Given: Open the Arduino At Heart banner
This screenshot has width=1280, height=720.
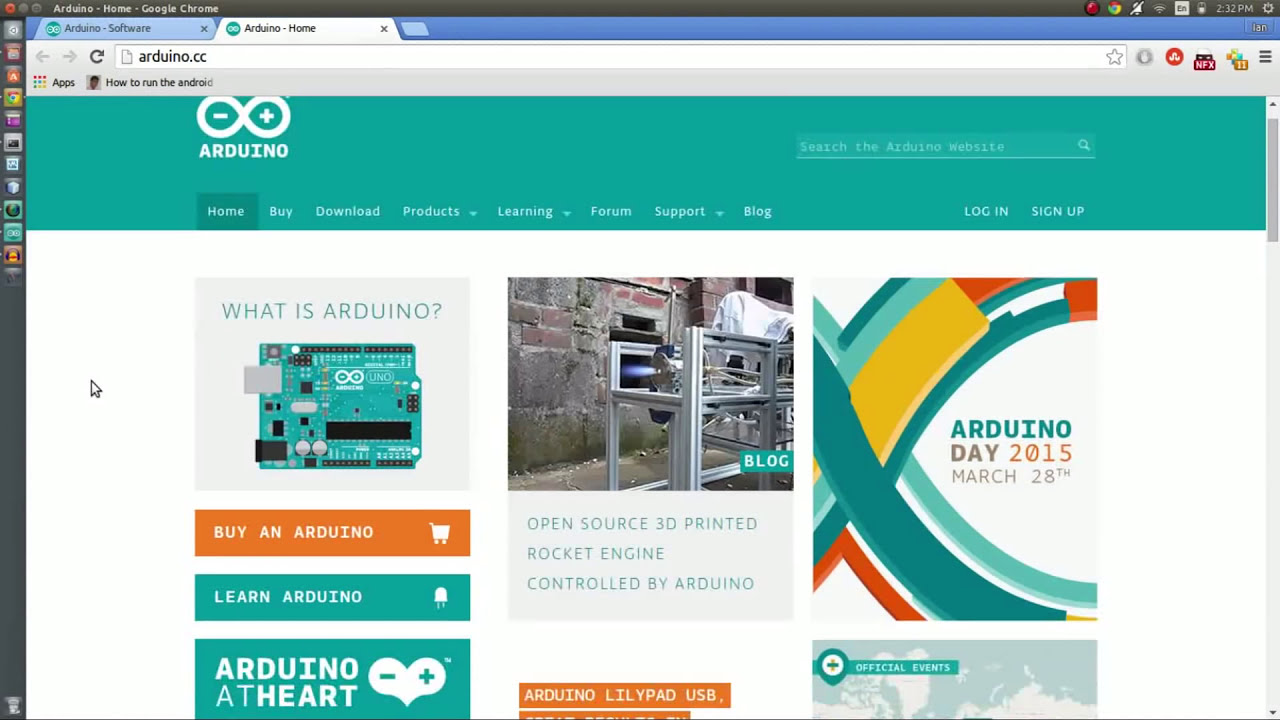Looking at the screenshot, I should 332,680.
